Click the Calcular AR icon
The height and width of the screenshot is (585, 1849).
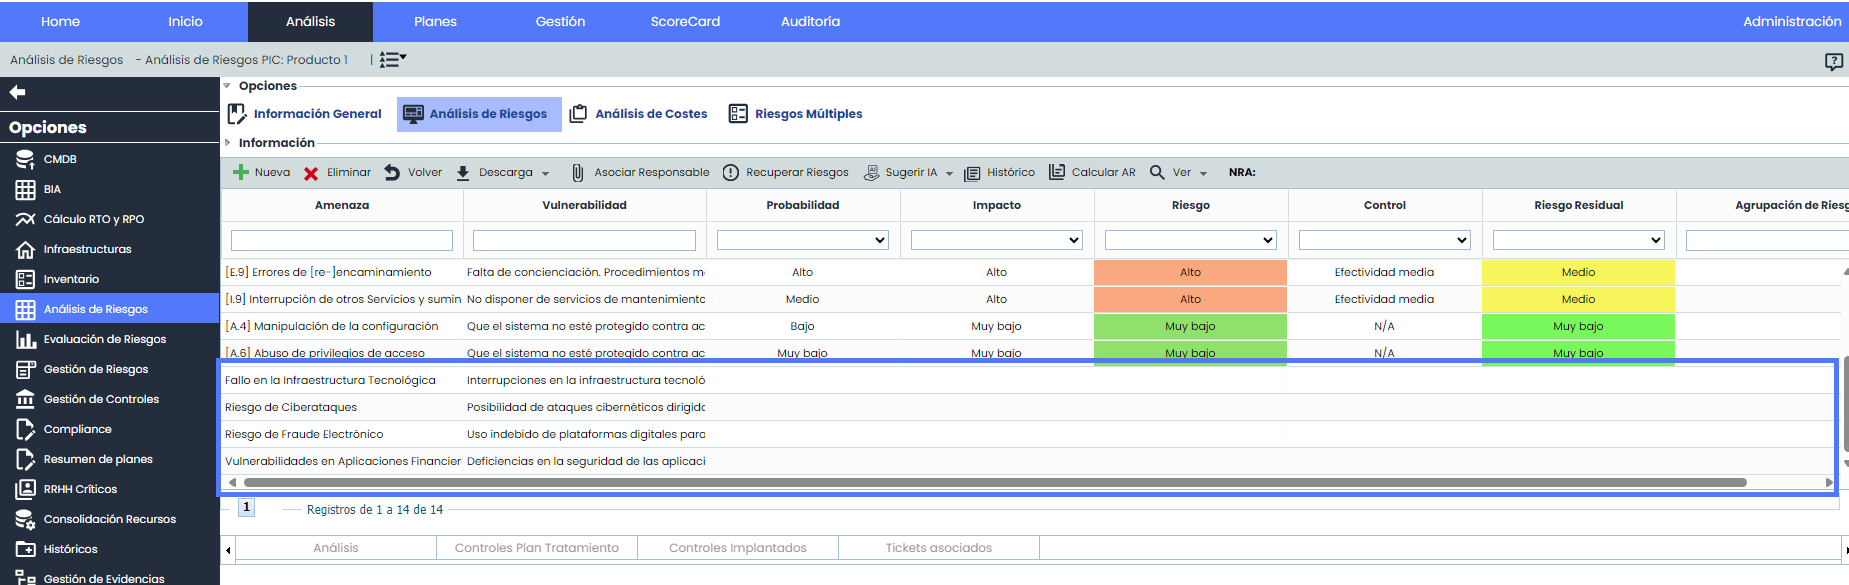point(1056,172)
